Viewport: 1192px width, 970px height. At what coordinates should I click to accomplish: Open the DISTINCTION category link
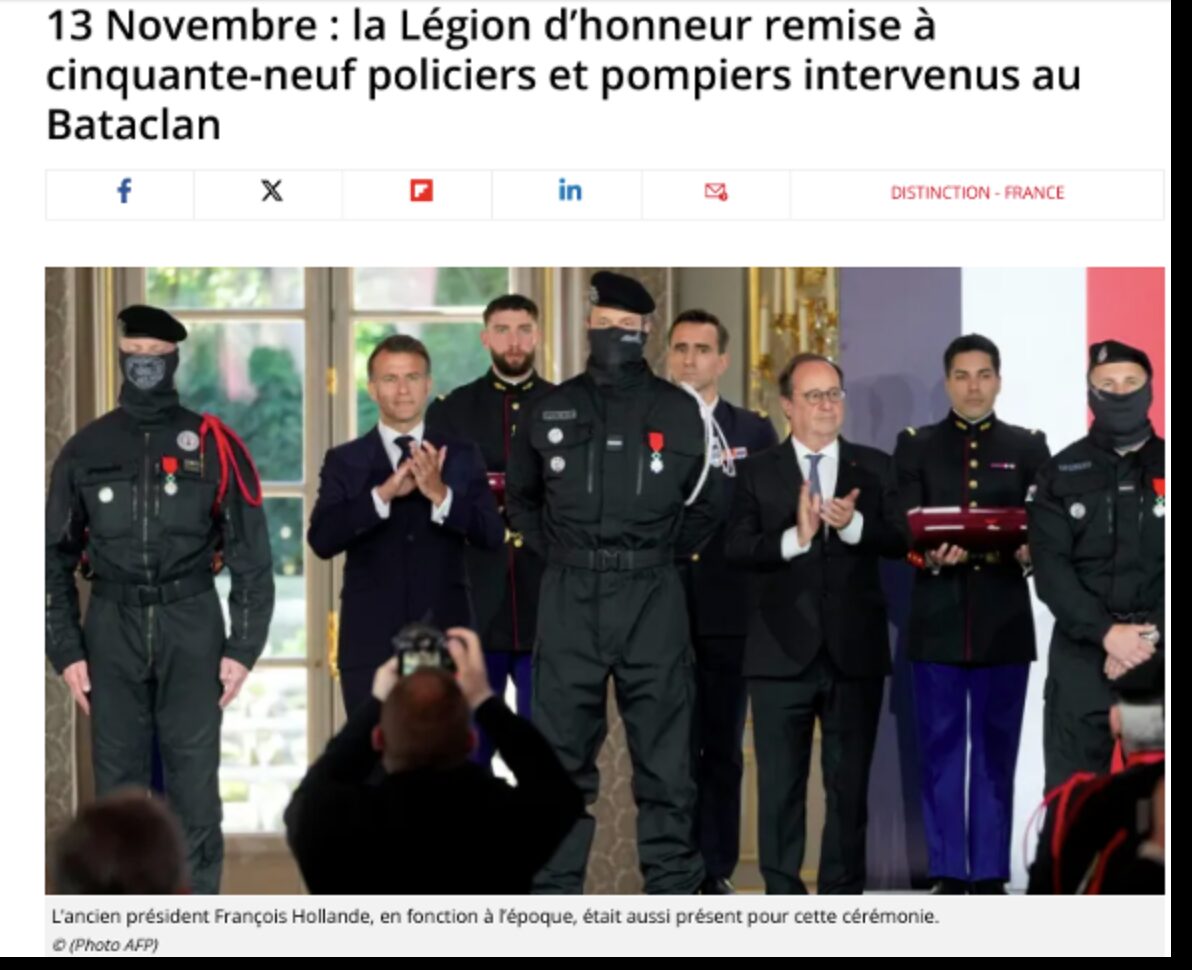[940, 193]
